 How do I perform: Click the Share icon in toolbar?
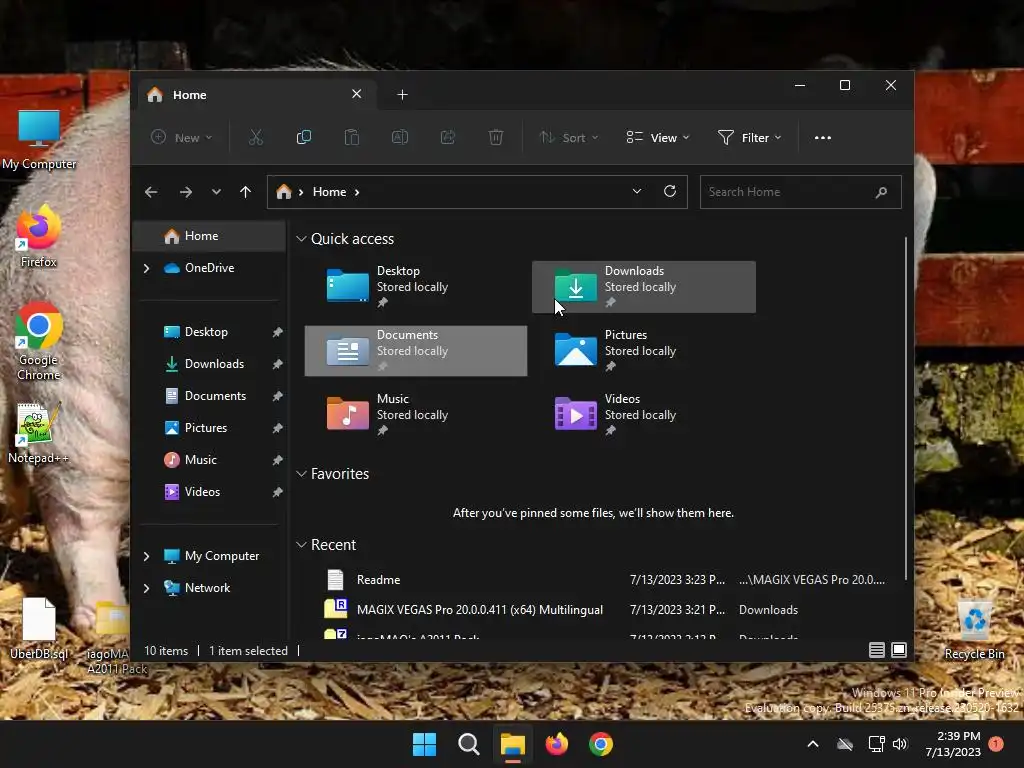point(448,137)
